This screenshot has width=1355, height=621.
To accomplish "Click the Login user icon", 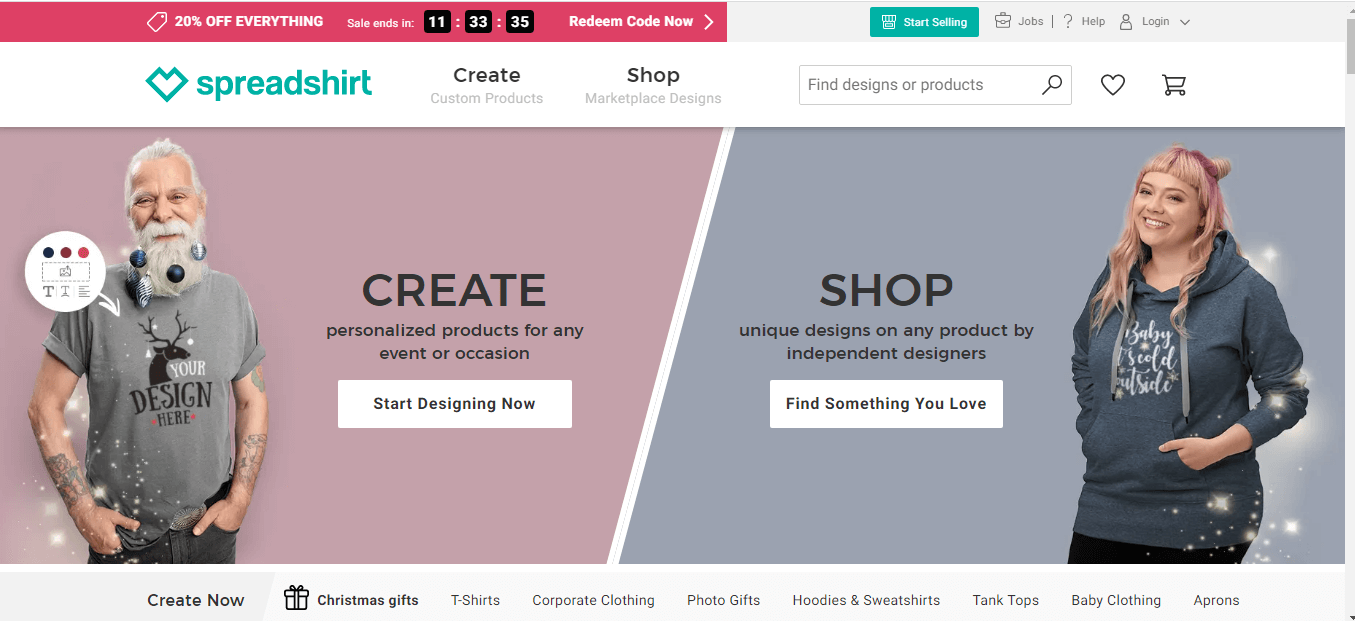I will (x=1126, y=21).
